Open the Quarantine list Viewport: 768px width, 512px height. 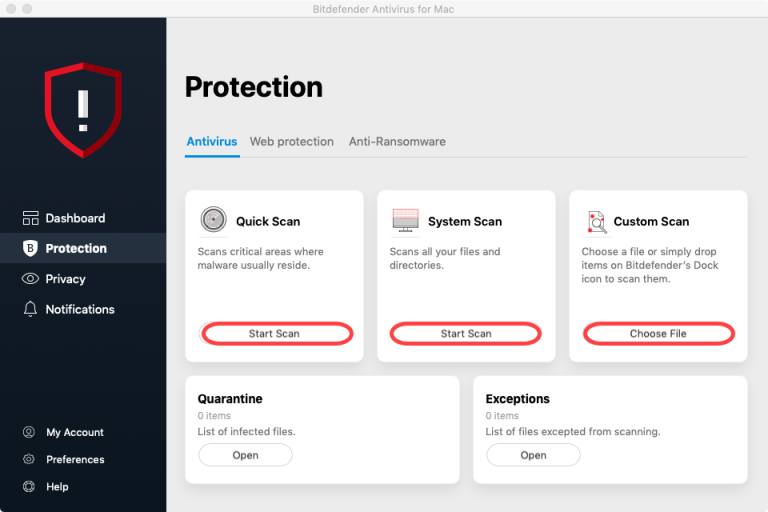coord(245,455)
